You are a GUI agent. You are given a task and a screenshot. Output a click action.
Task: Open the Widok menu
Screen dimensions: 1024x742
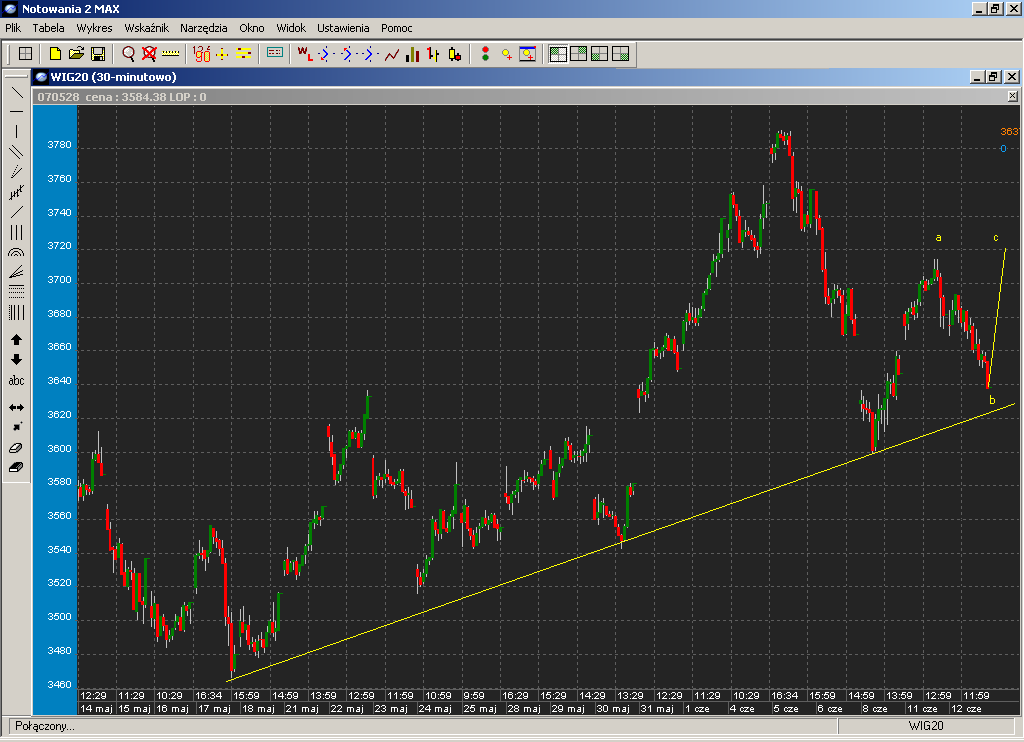point(291,28)
